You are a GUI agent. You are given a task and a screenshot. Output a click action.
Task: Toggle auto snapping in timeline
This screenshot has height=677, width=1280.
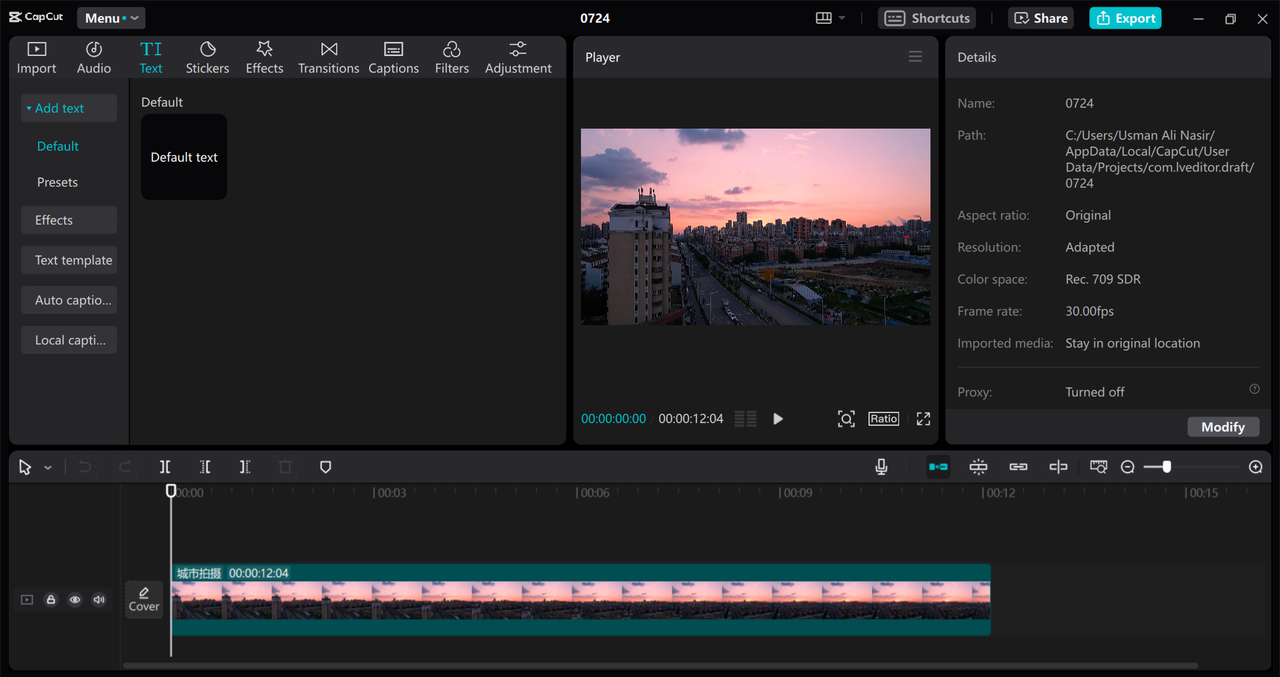978,467
